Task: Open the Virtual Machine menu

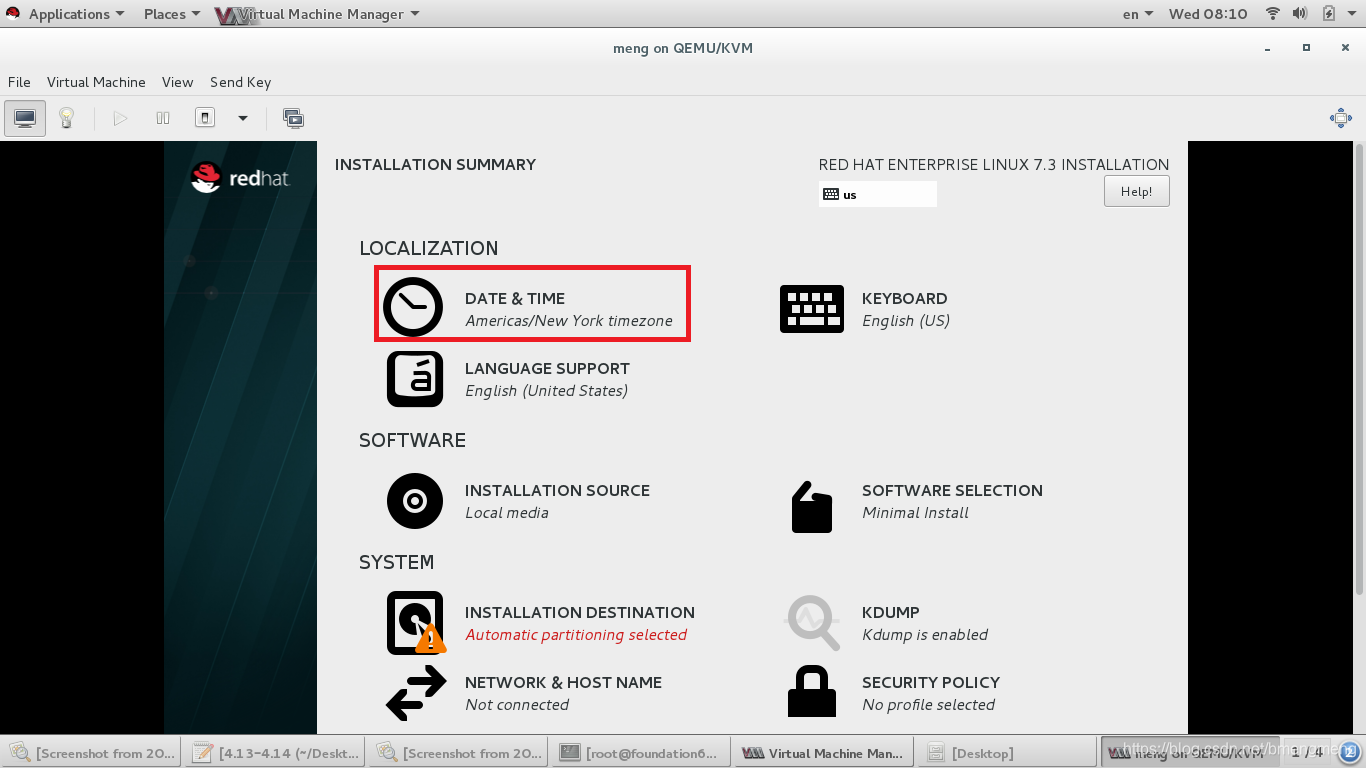Action: [x=96, y=82]
